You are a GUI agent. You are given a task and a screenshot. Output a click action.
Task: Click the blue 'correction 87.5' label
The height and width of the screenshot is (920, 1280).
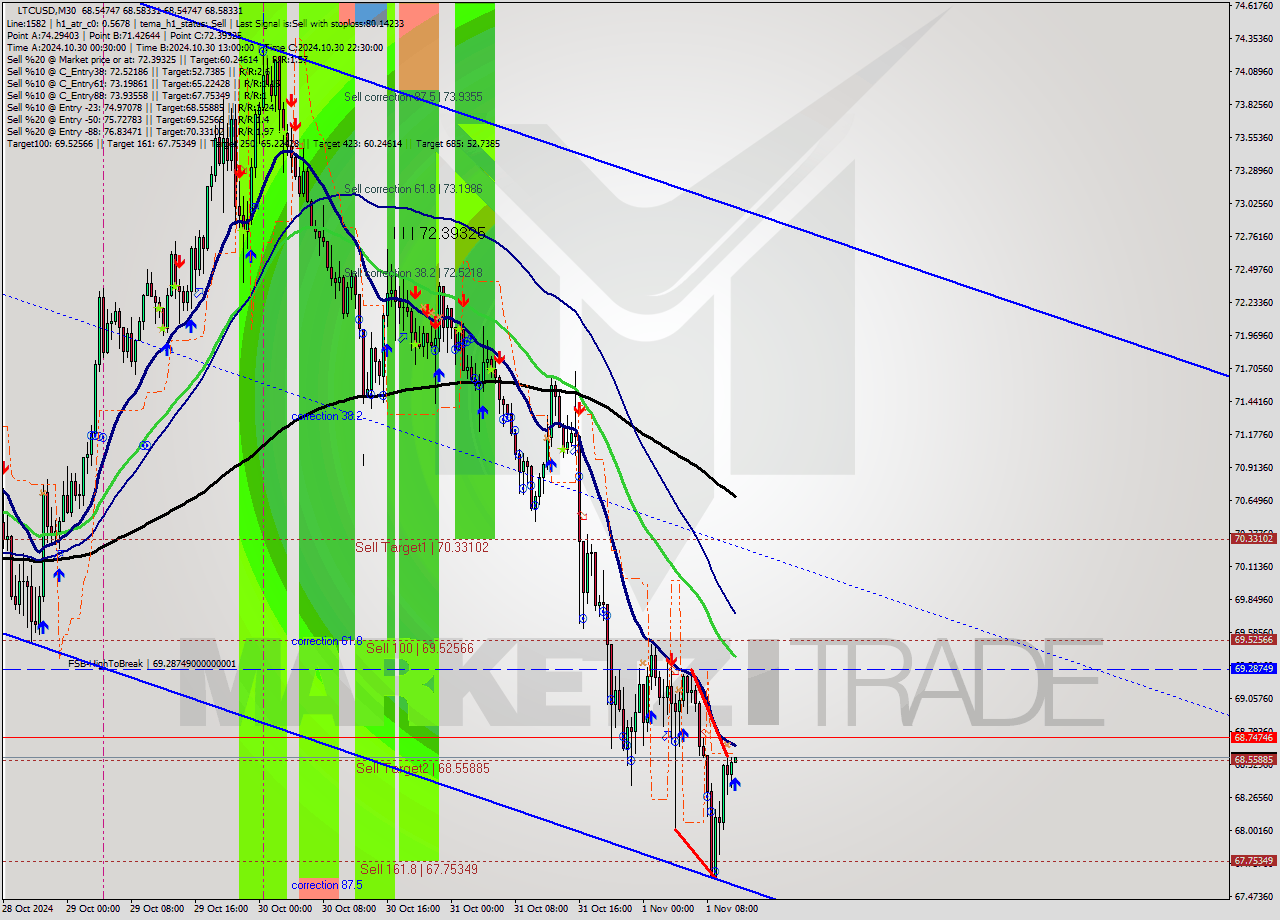point(327,885)
